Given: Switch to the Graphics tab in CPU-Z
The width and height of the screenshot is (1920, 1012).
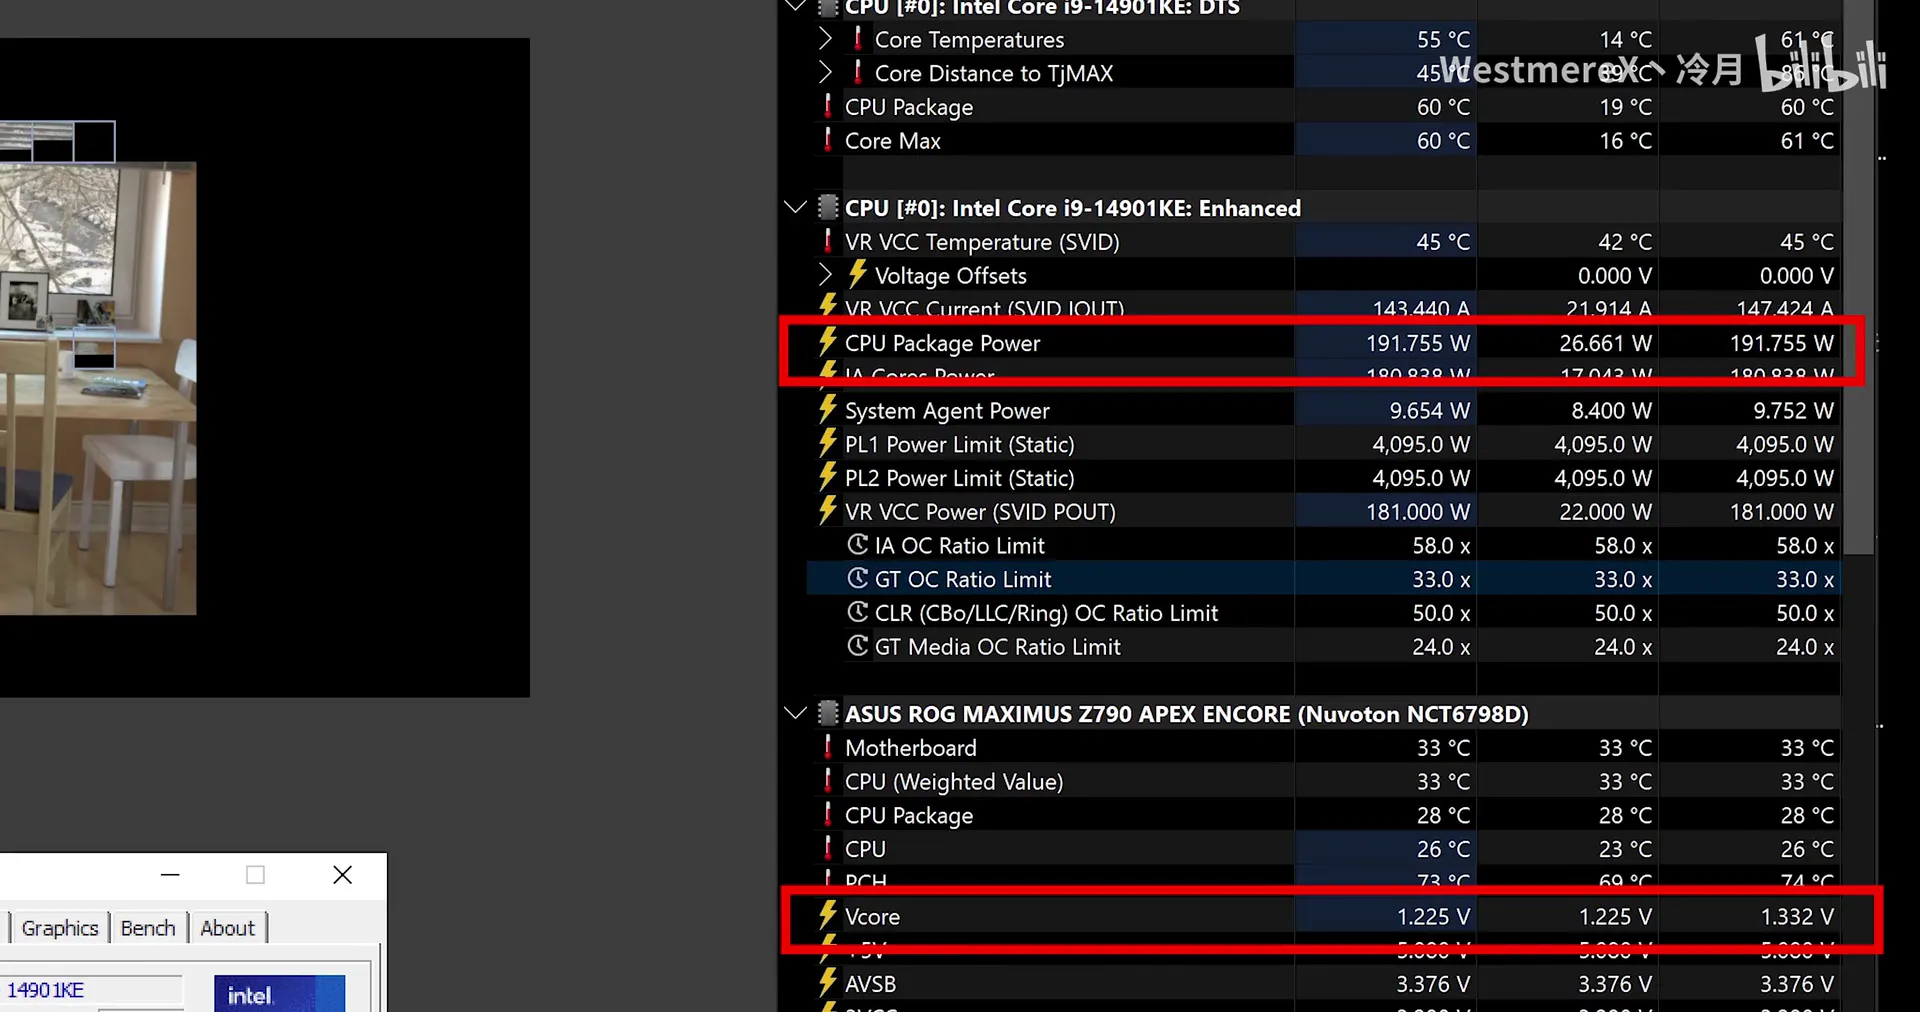Looking at the screenshot, I should tap(60, 928).
